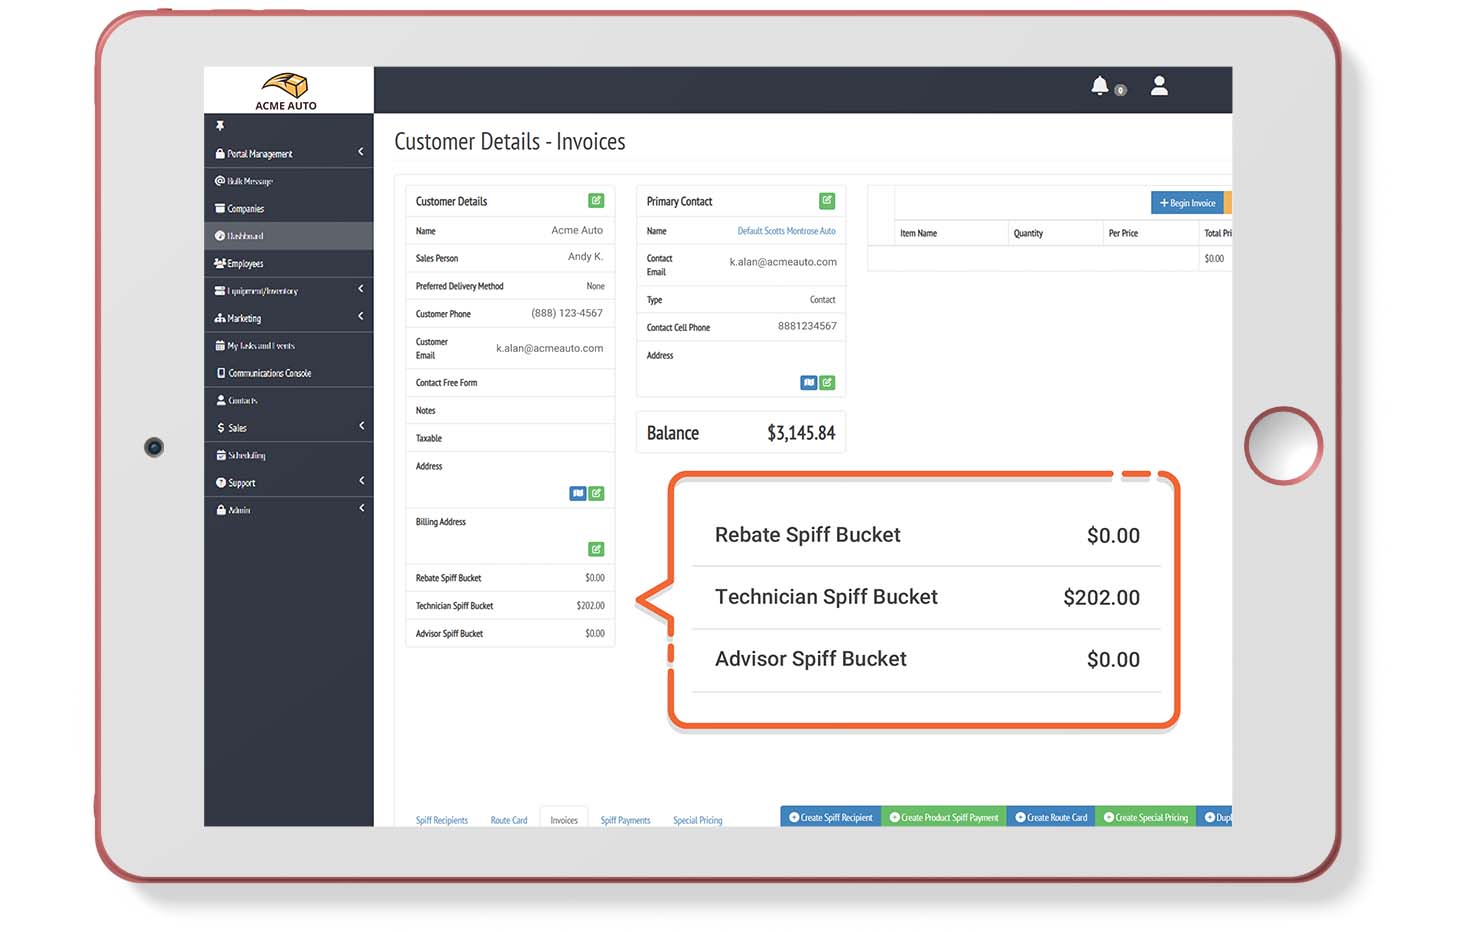Image resolution: width=1459 pixels, height=932 pixels.
Task: Open map for Customer Details address
Action: coord(578,493)
